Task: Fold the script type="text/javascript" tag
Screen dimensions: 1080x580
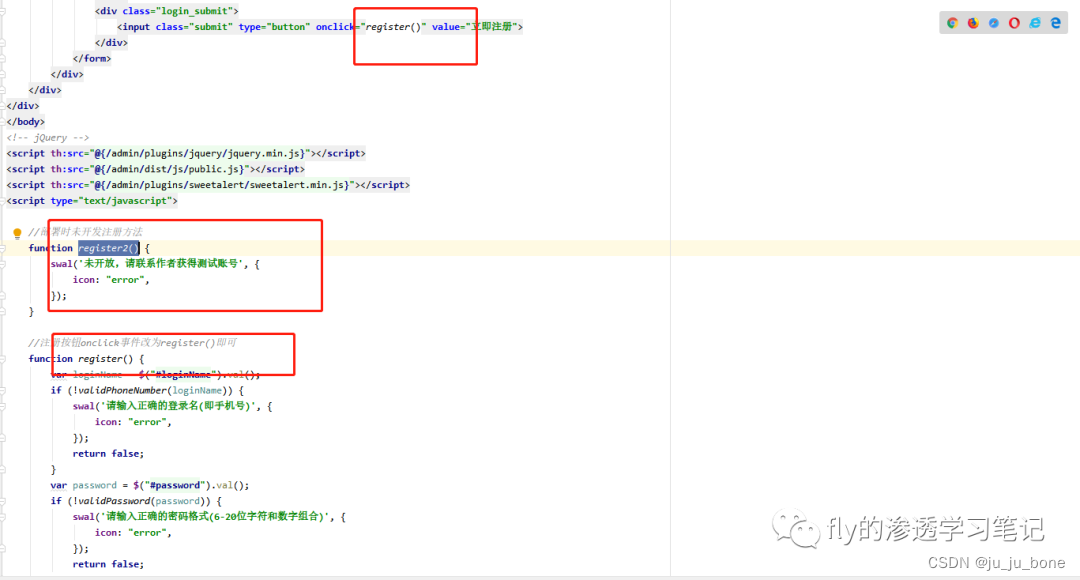Action: click(3, 201)
